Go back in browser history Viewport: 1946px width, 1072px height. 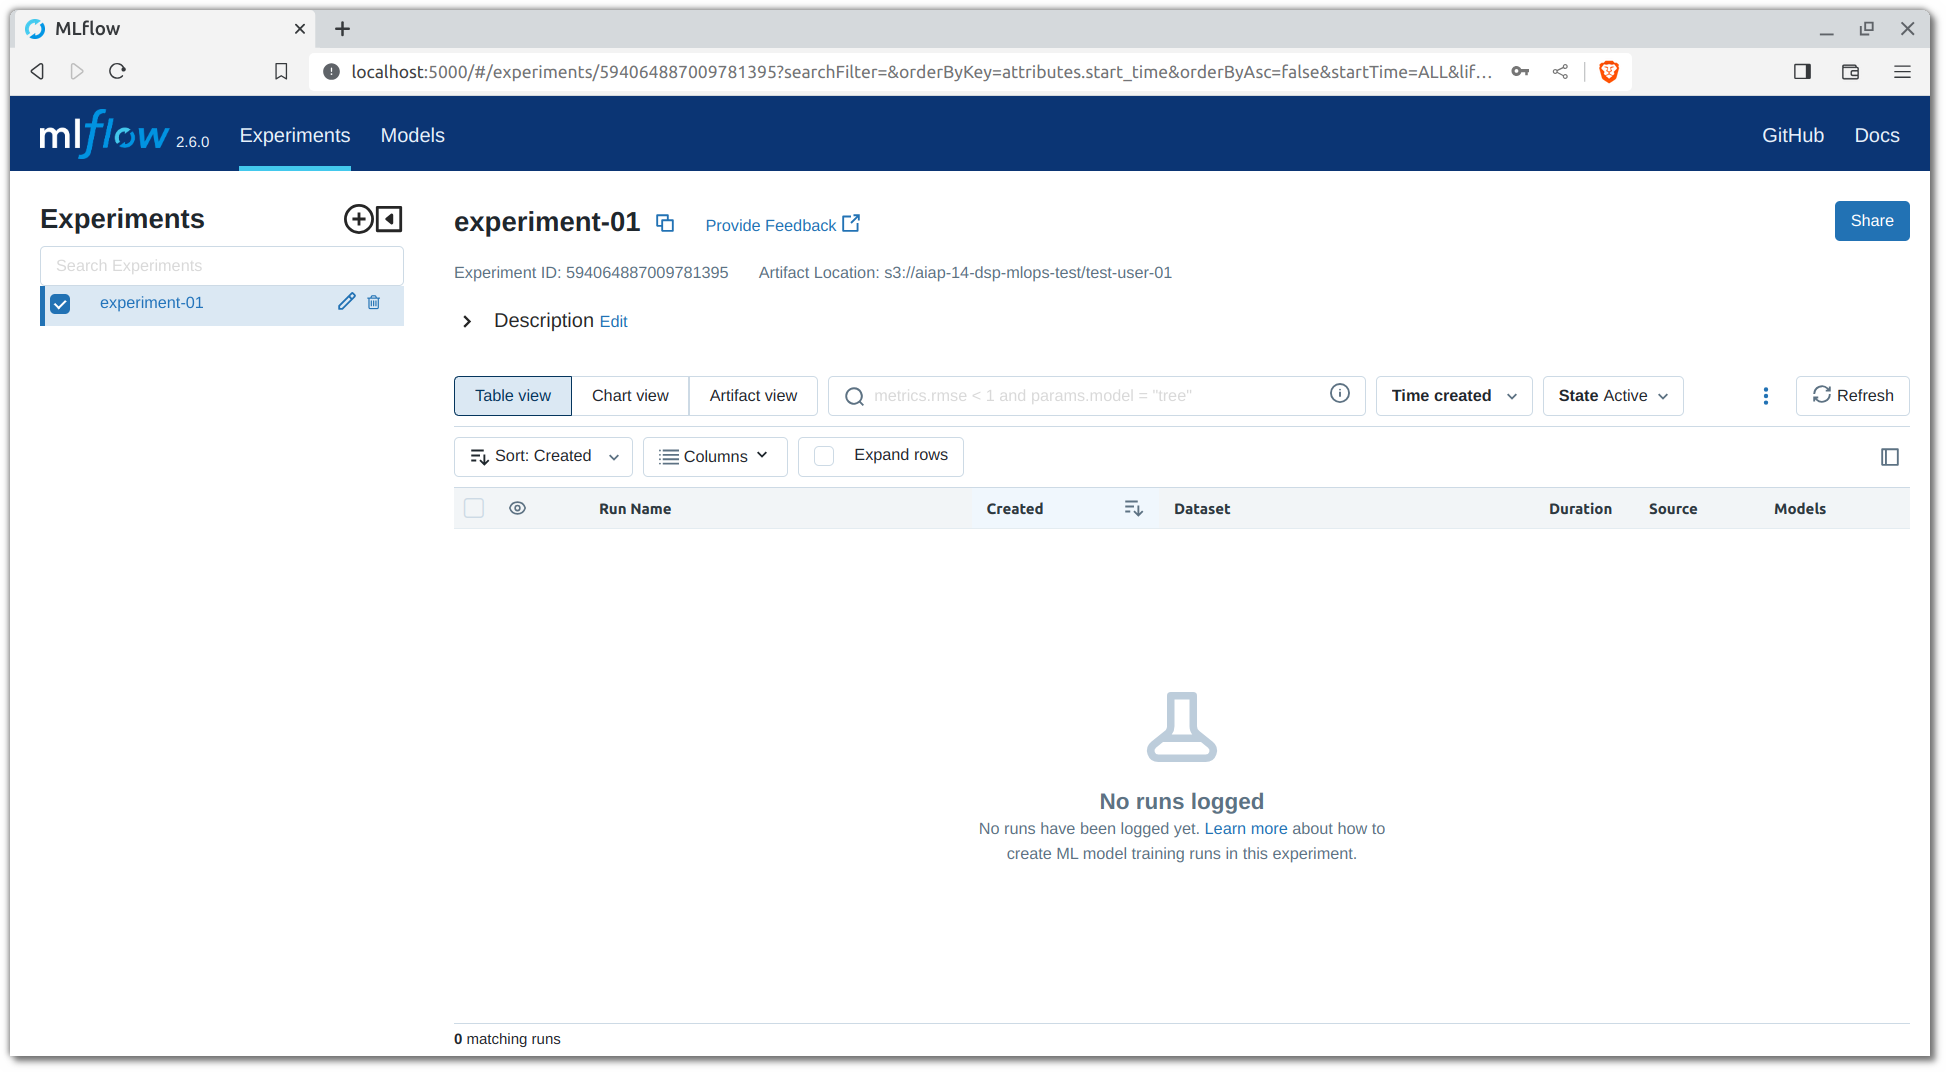click(37, 71)
